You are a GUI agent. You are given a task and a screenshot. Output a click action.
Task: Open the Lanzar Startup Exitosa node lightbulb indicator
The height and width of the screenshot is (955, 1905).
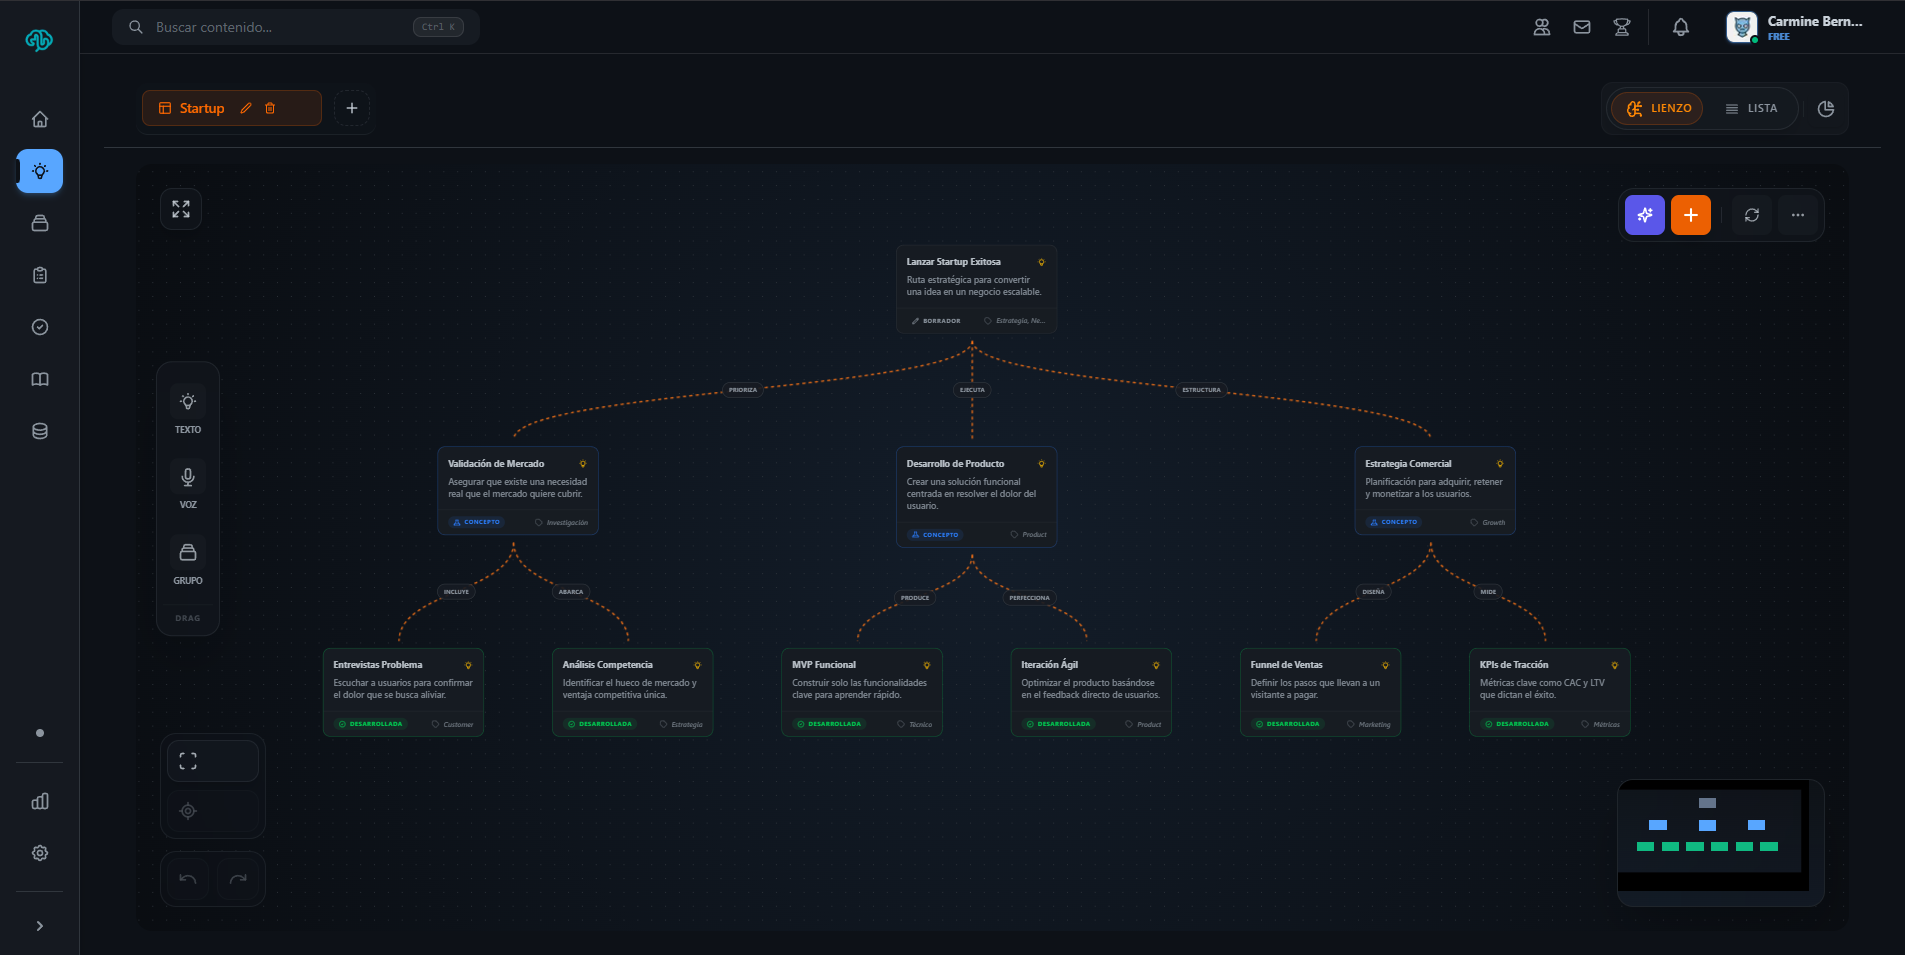[x=1040, y=261]
